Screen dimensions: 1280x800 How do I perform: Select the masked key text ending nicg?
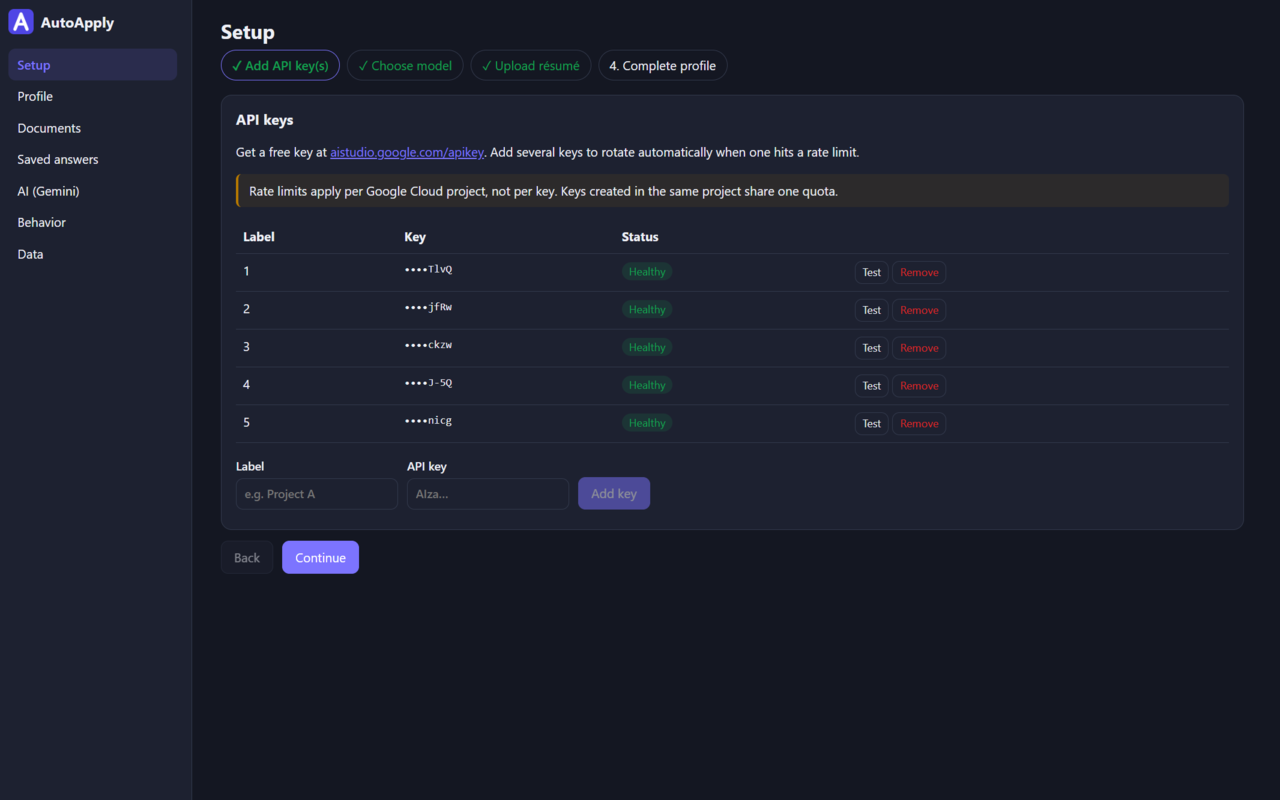428,422
